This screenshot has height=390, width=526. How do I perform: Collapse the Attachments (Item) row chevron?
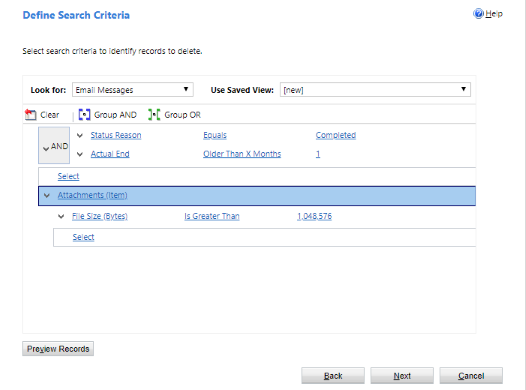point(47,196)
